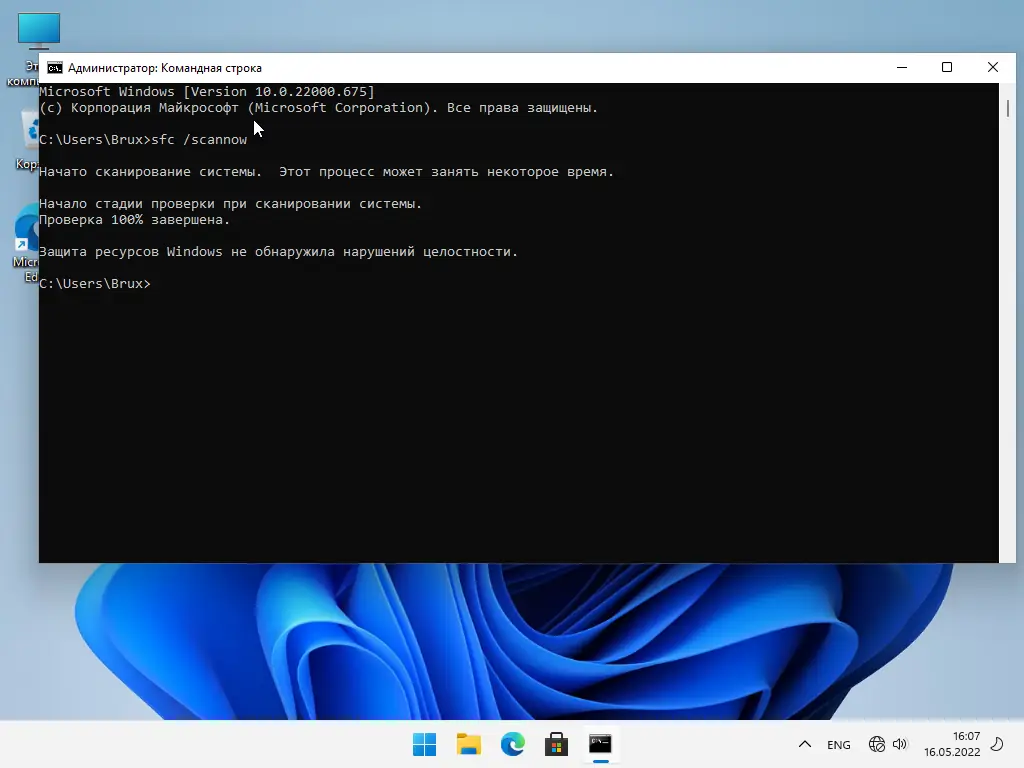Open File Explorer from the taskbar
Viewport: 1024px width, 768px height.
[x=468, y=744]
